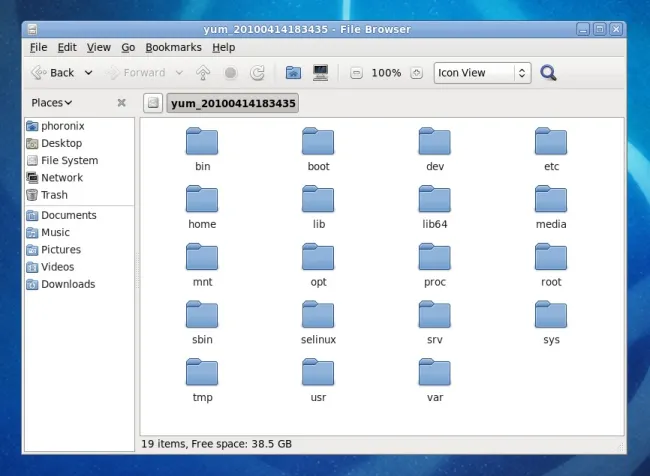
Task: Select the media folder
Action: coord(551,207)
